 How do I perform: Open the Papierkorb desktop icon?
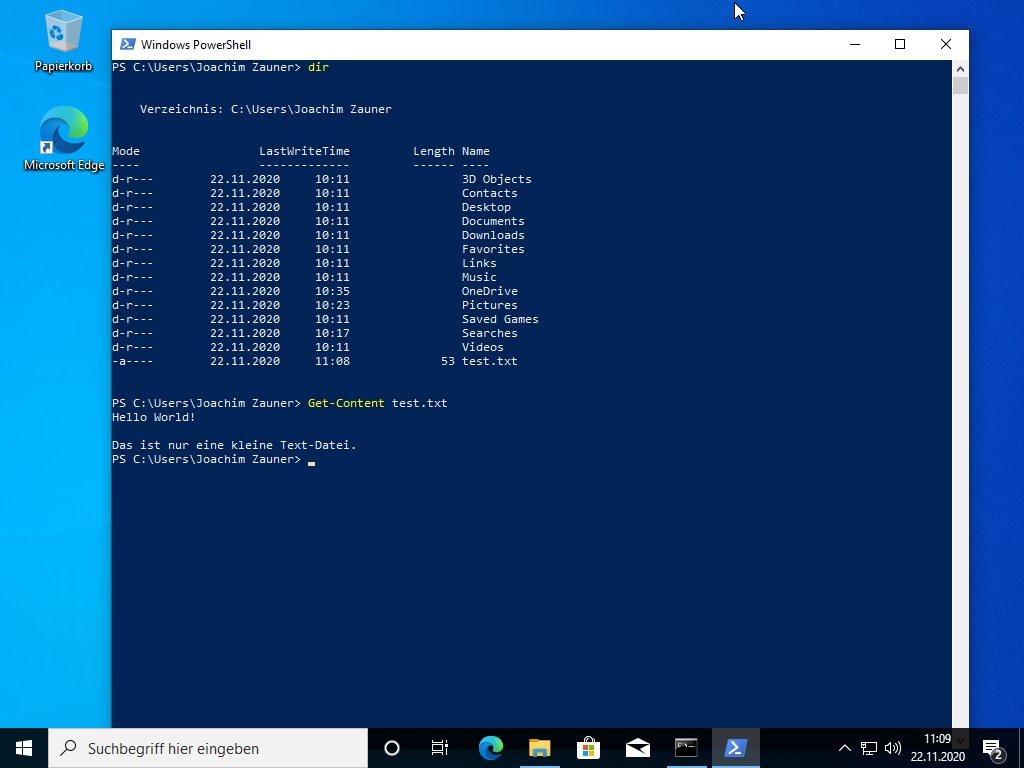tap(63, 40)
